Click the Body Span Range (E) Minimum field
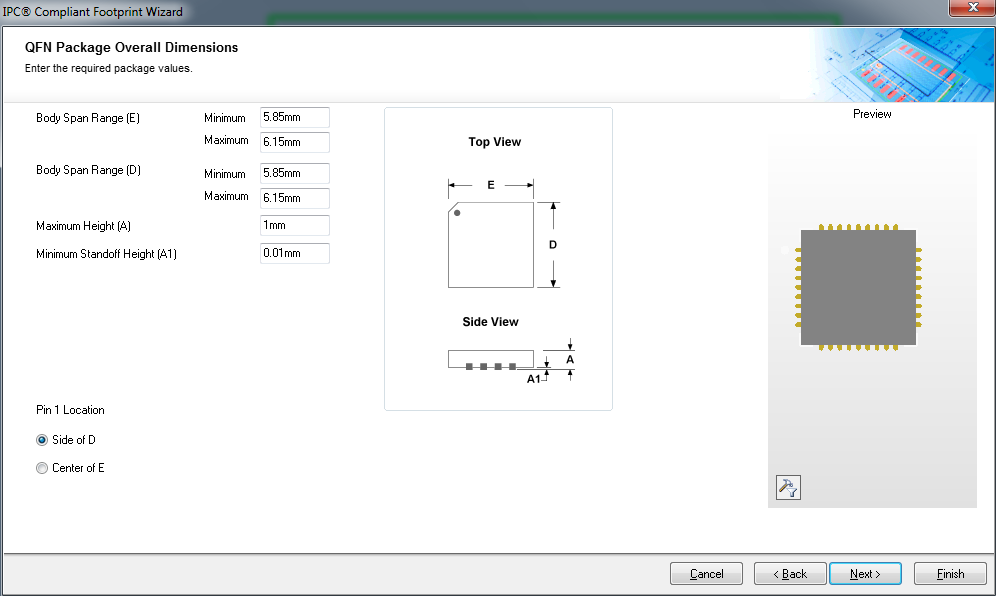This screenshot has height=596, width=996. tap(294, 118)
